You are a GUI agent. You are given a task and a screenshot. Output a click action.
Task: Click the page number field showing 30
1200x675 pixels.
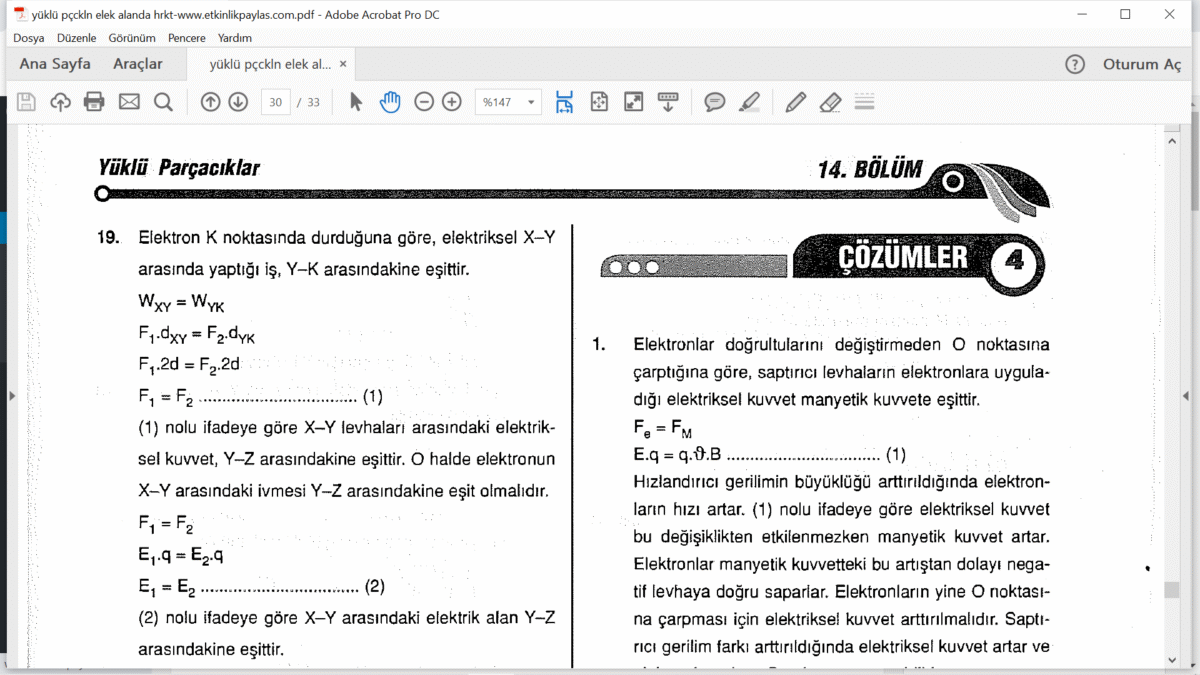tap(275, 102)
